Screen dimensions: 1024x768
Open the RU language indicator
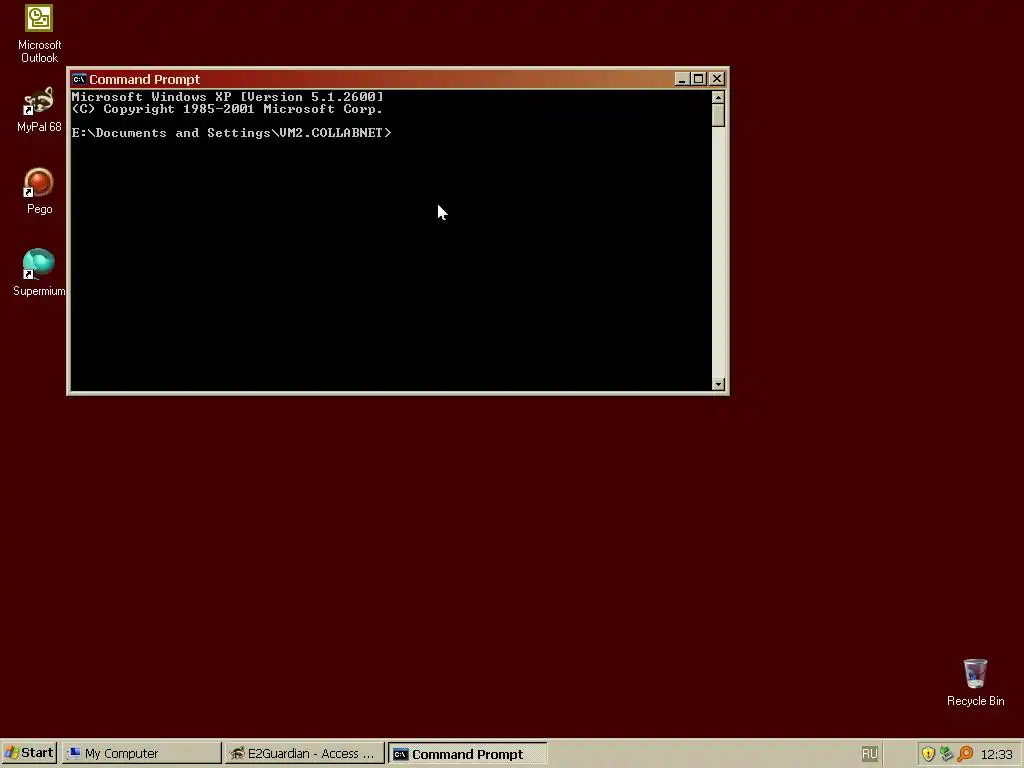pos(869,754)
